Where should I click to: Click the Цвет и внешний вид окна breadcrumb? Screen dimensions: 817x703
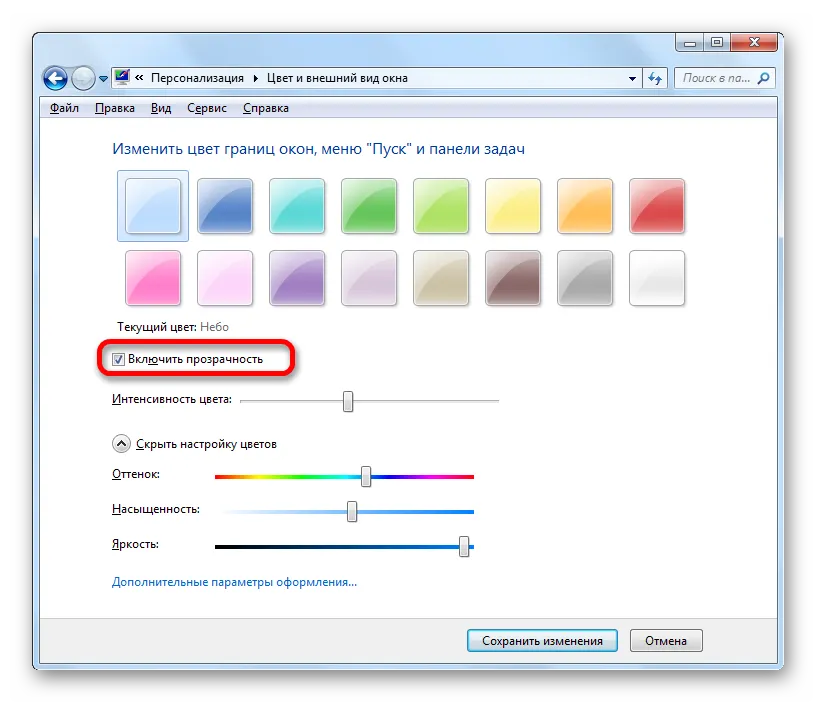click(x=337, y=78)
